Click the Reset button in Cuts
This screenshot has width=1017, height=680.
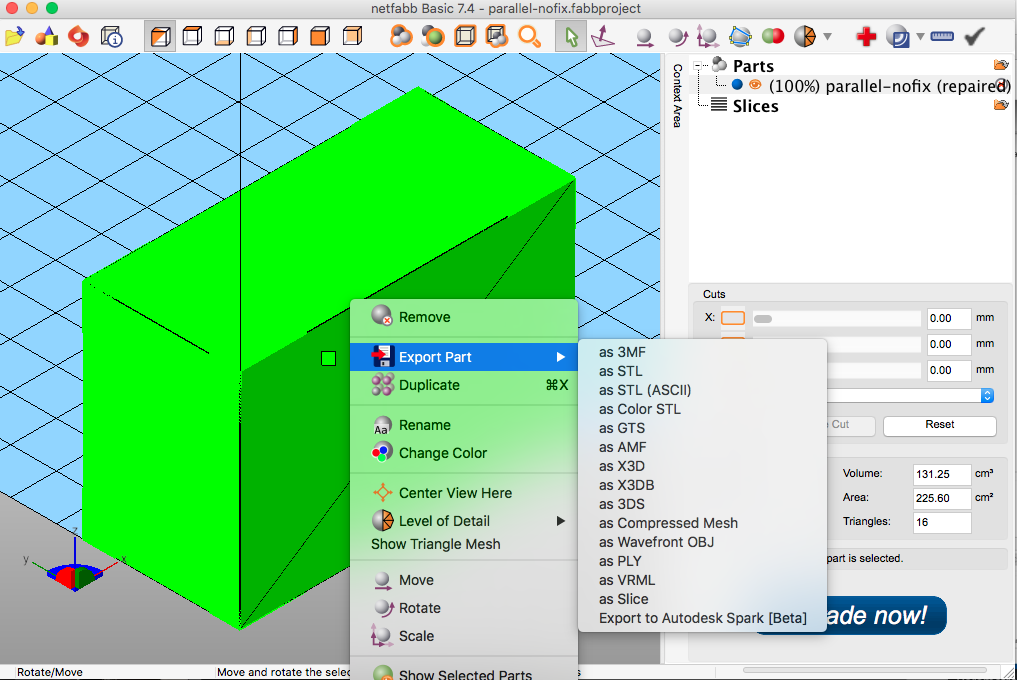pyautogui.click(x=939, y=425)
